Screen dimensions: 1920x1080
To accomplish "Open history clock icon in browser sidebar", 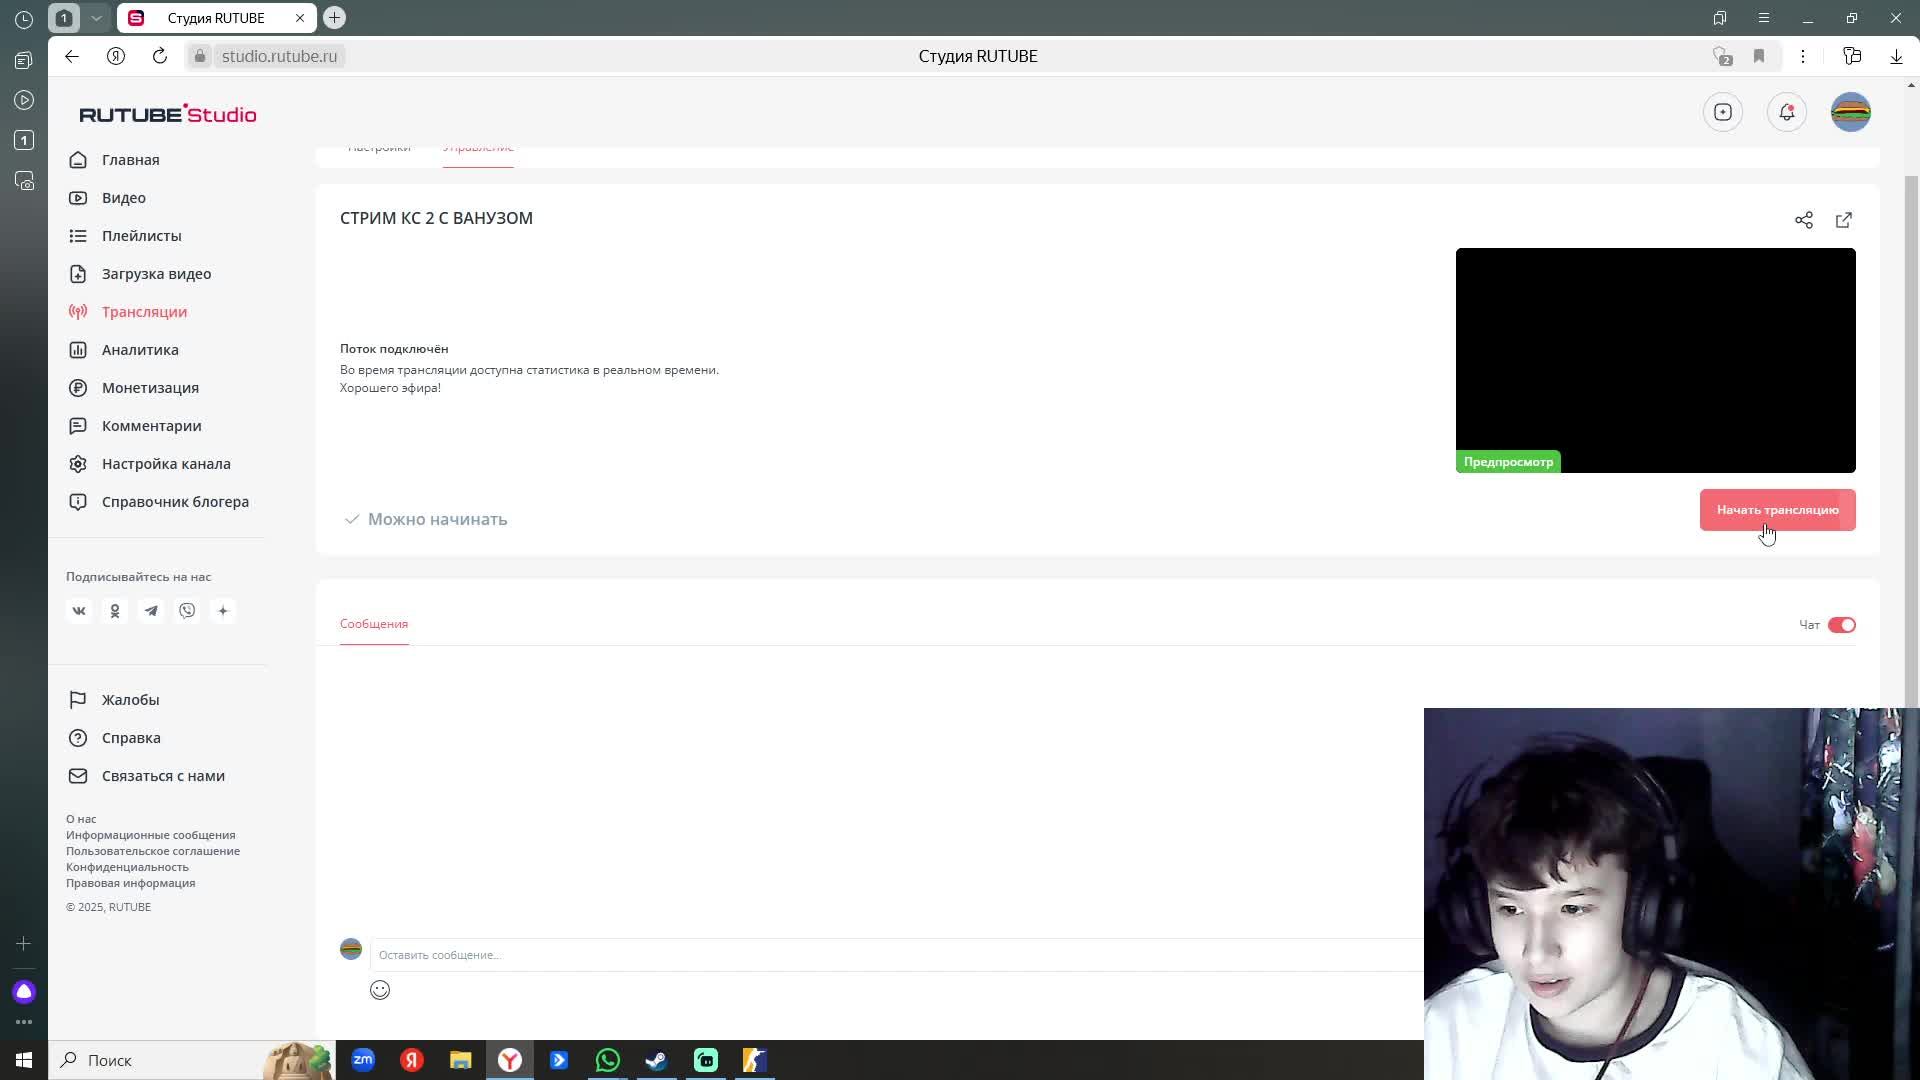I will click(x=24, y=19).
